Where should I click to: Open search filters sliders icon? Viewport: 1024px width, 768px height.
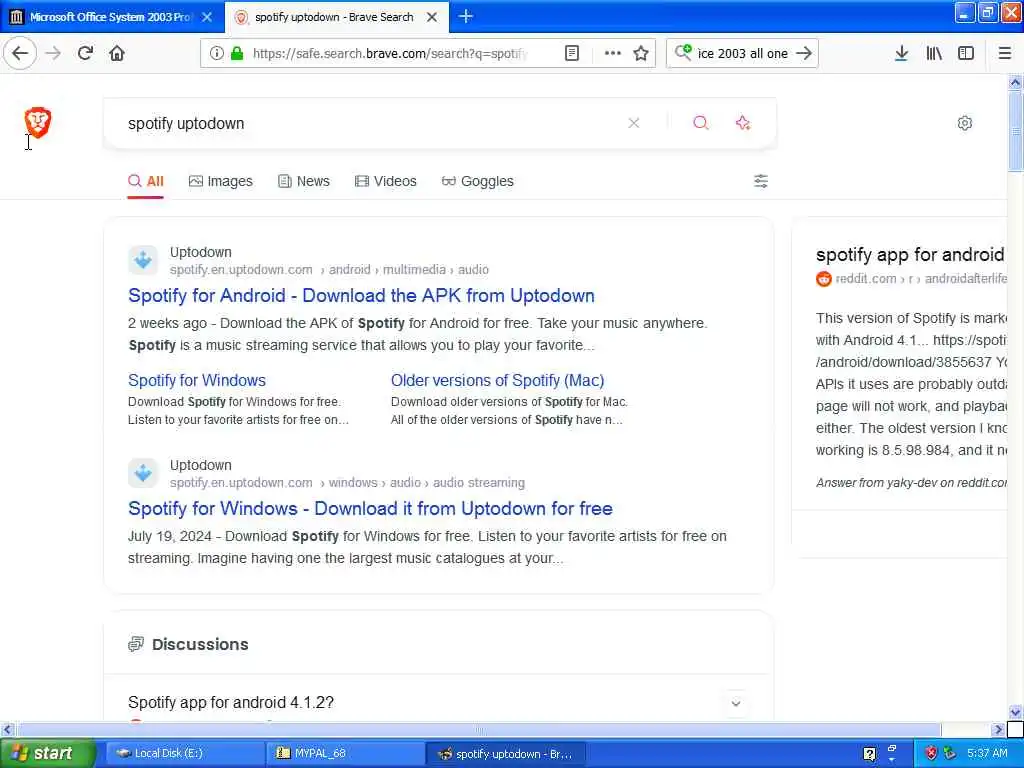coord(761,181)
